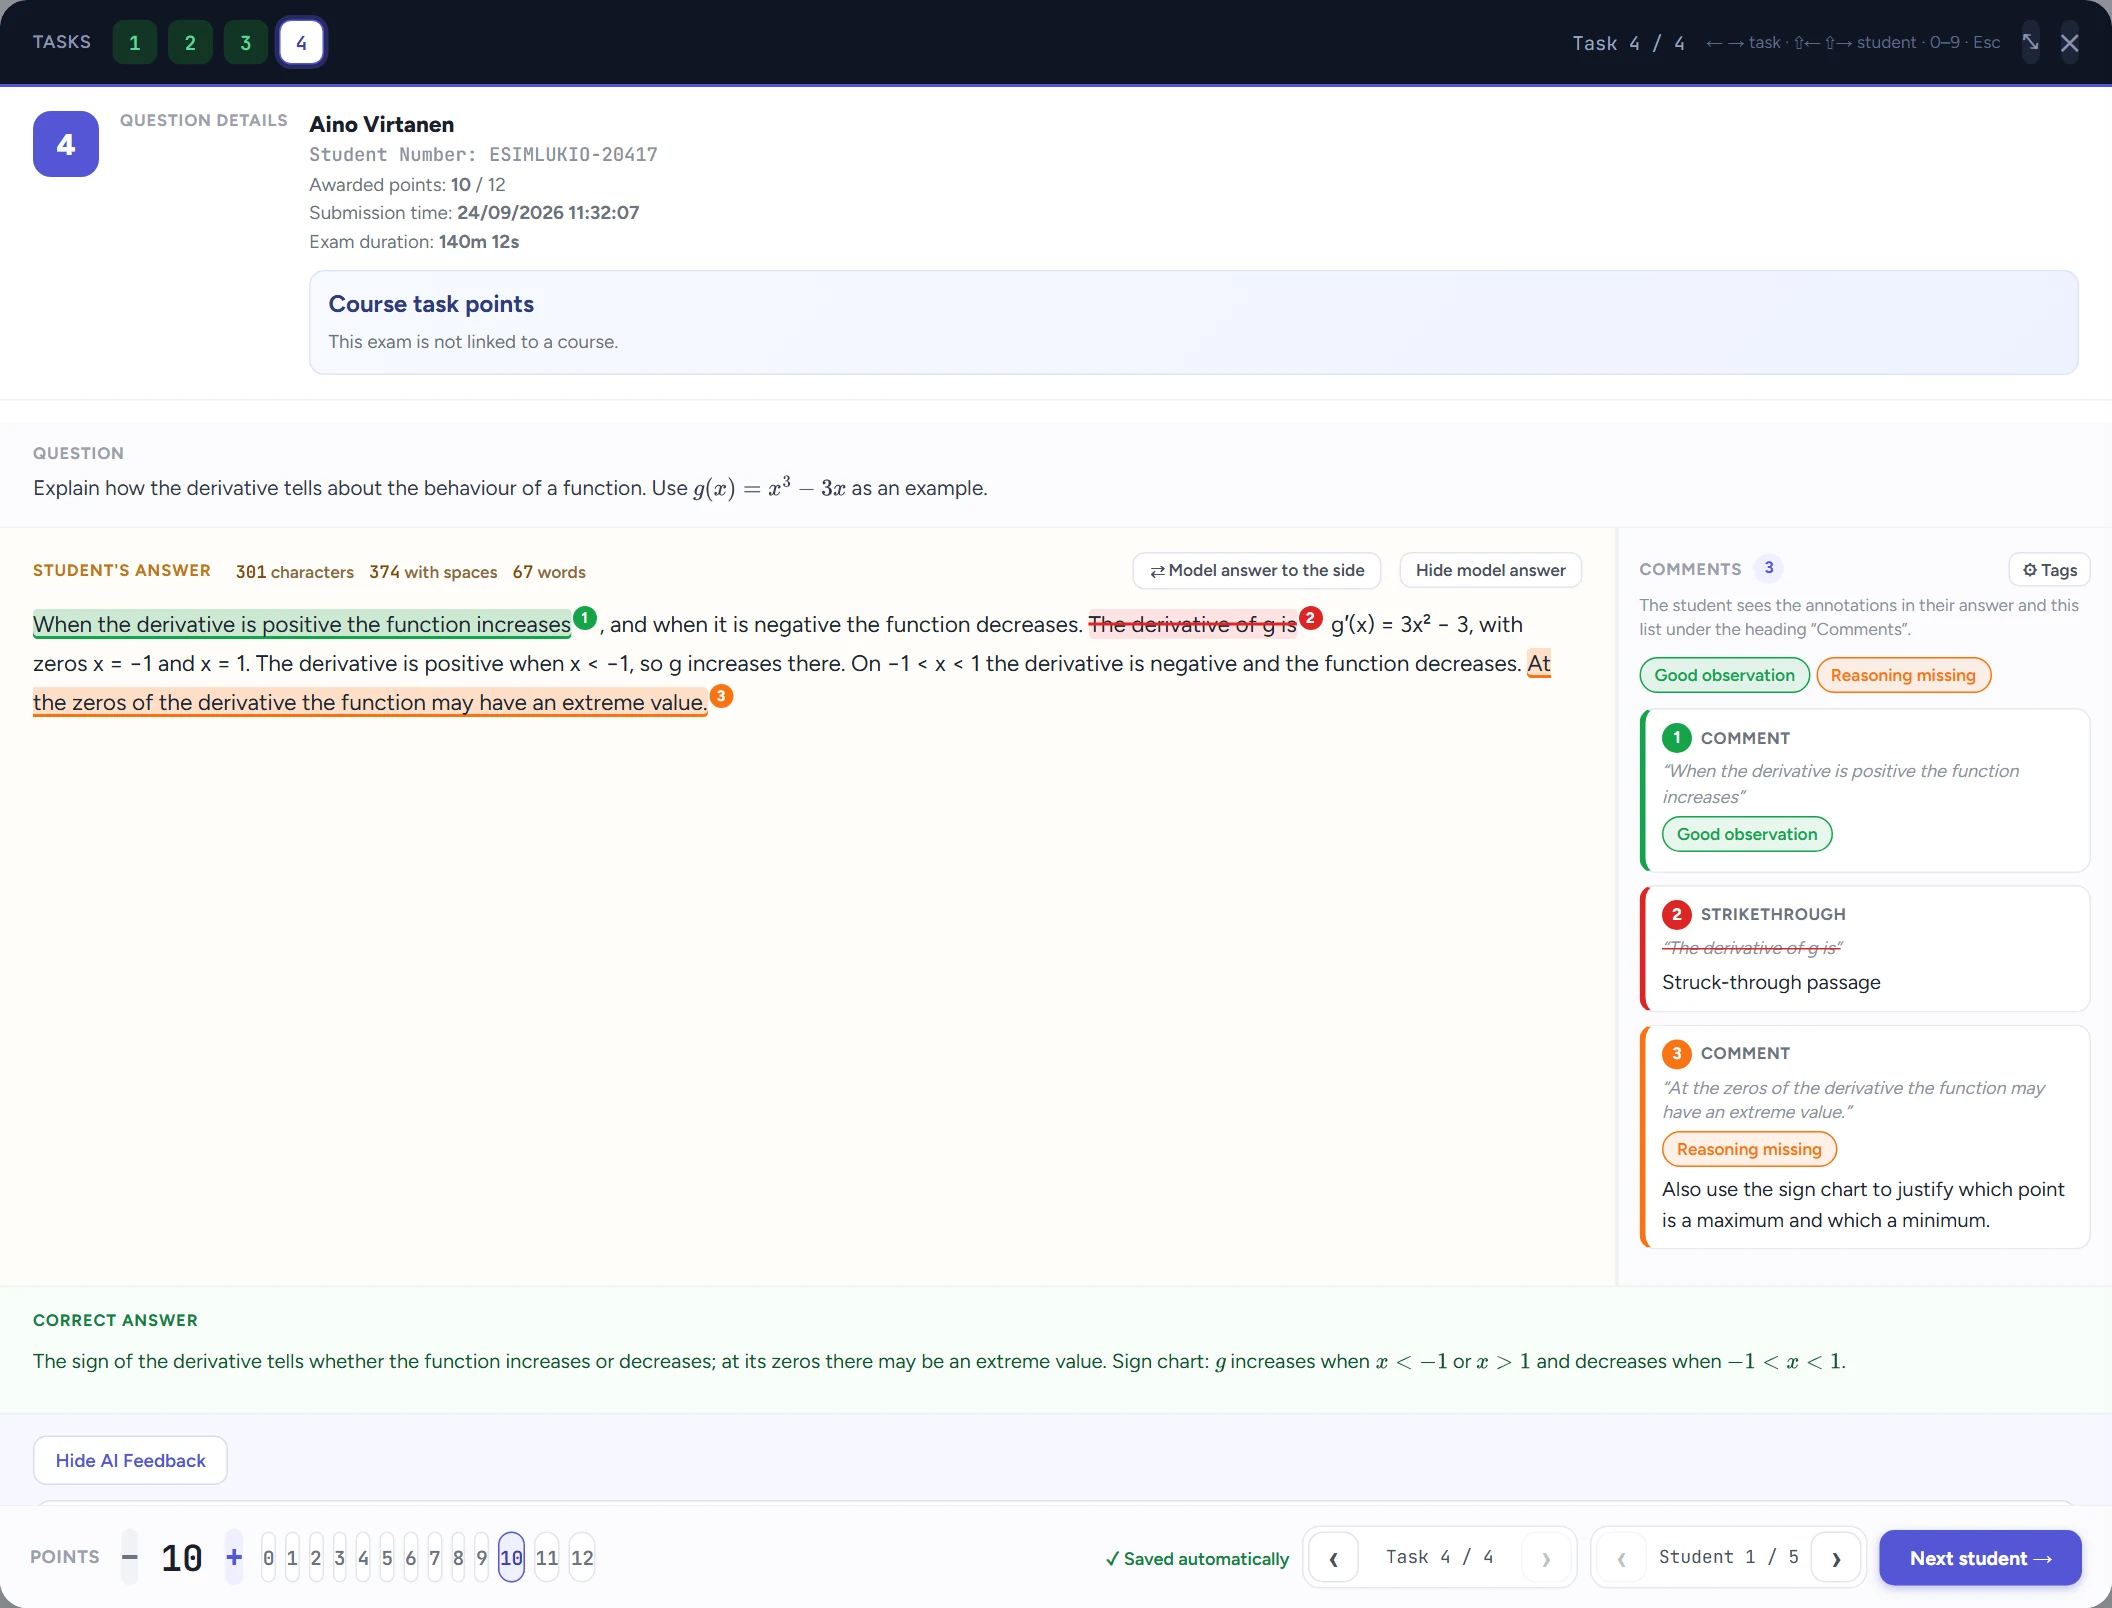The image size is (2112, 1608).
Task: Click the orange annotation marker 3
Action: [x=721, y=696]
